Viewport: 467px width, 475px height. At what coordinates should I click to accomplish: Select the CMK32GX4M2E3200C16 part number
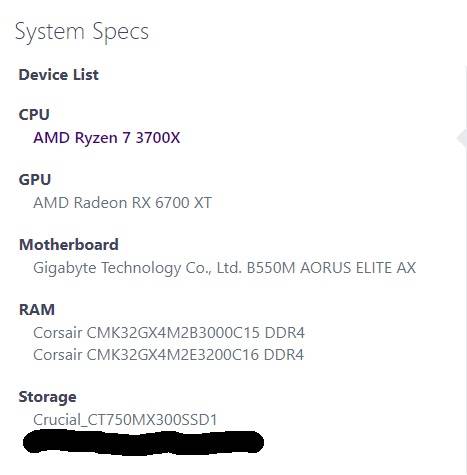click(172, 354)
